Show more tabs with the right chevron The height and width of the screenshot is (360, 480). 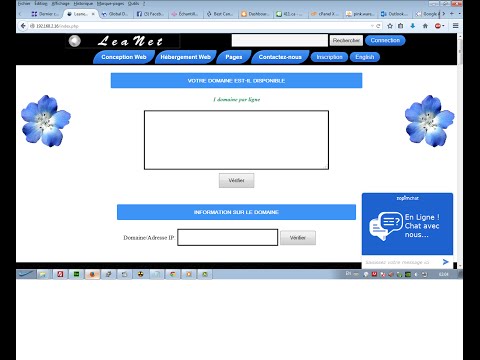(x=444, y=14)
